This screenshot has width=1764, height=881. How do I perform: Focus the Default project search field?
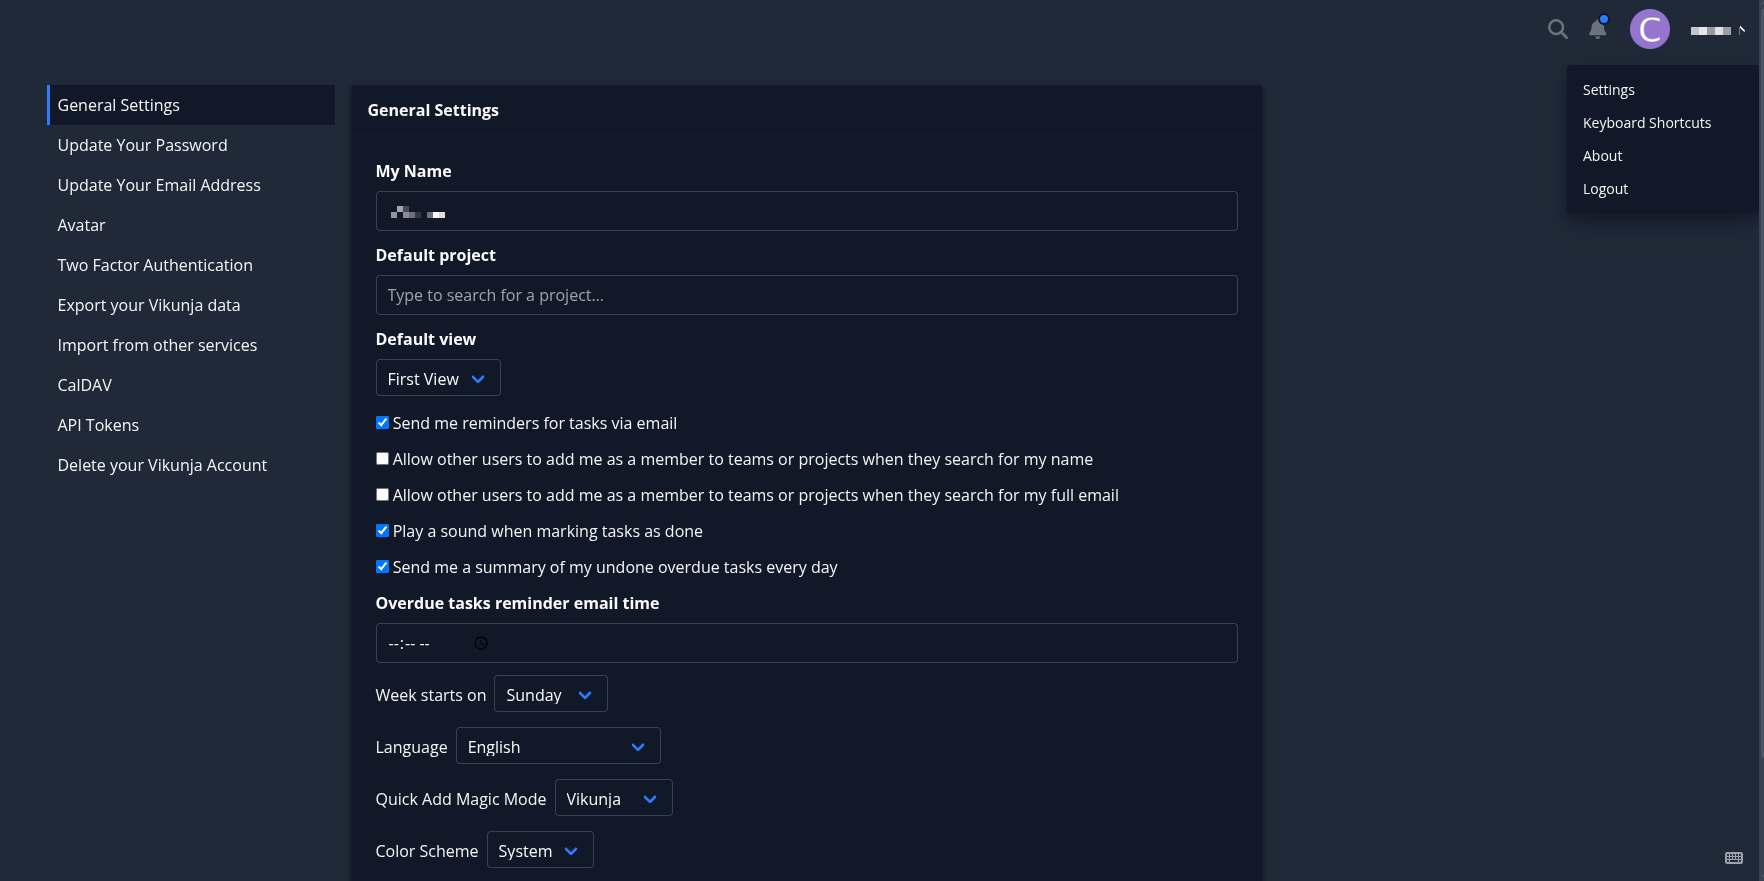coord(806,295)
